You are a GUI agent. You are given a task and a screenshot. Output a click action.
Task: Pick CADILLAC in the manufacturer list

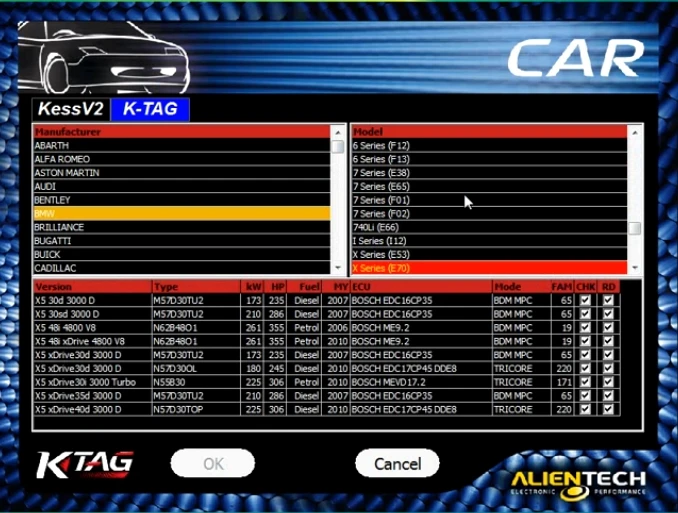click(x=182, y=268)
